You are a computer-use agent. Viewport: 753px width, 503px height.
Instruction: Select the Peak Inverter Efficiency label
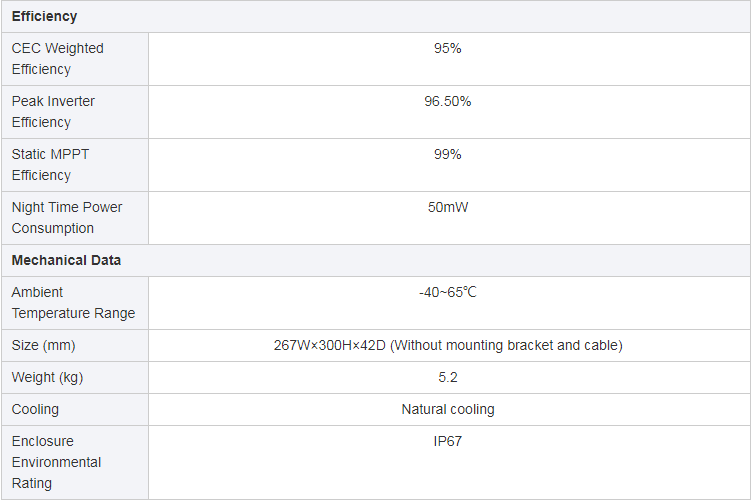(53, 112)
